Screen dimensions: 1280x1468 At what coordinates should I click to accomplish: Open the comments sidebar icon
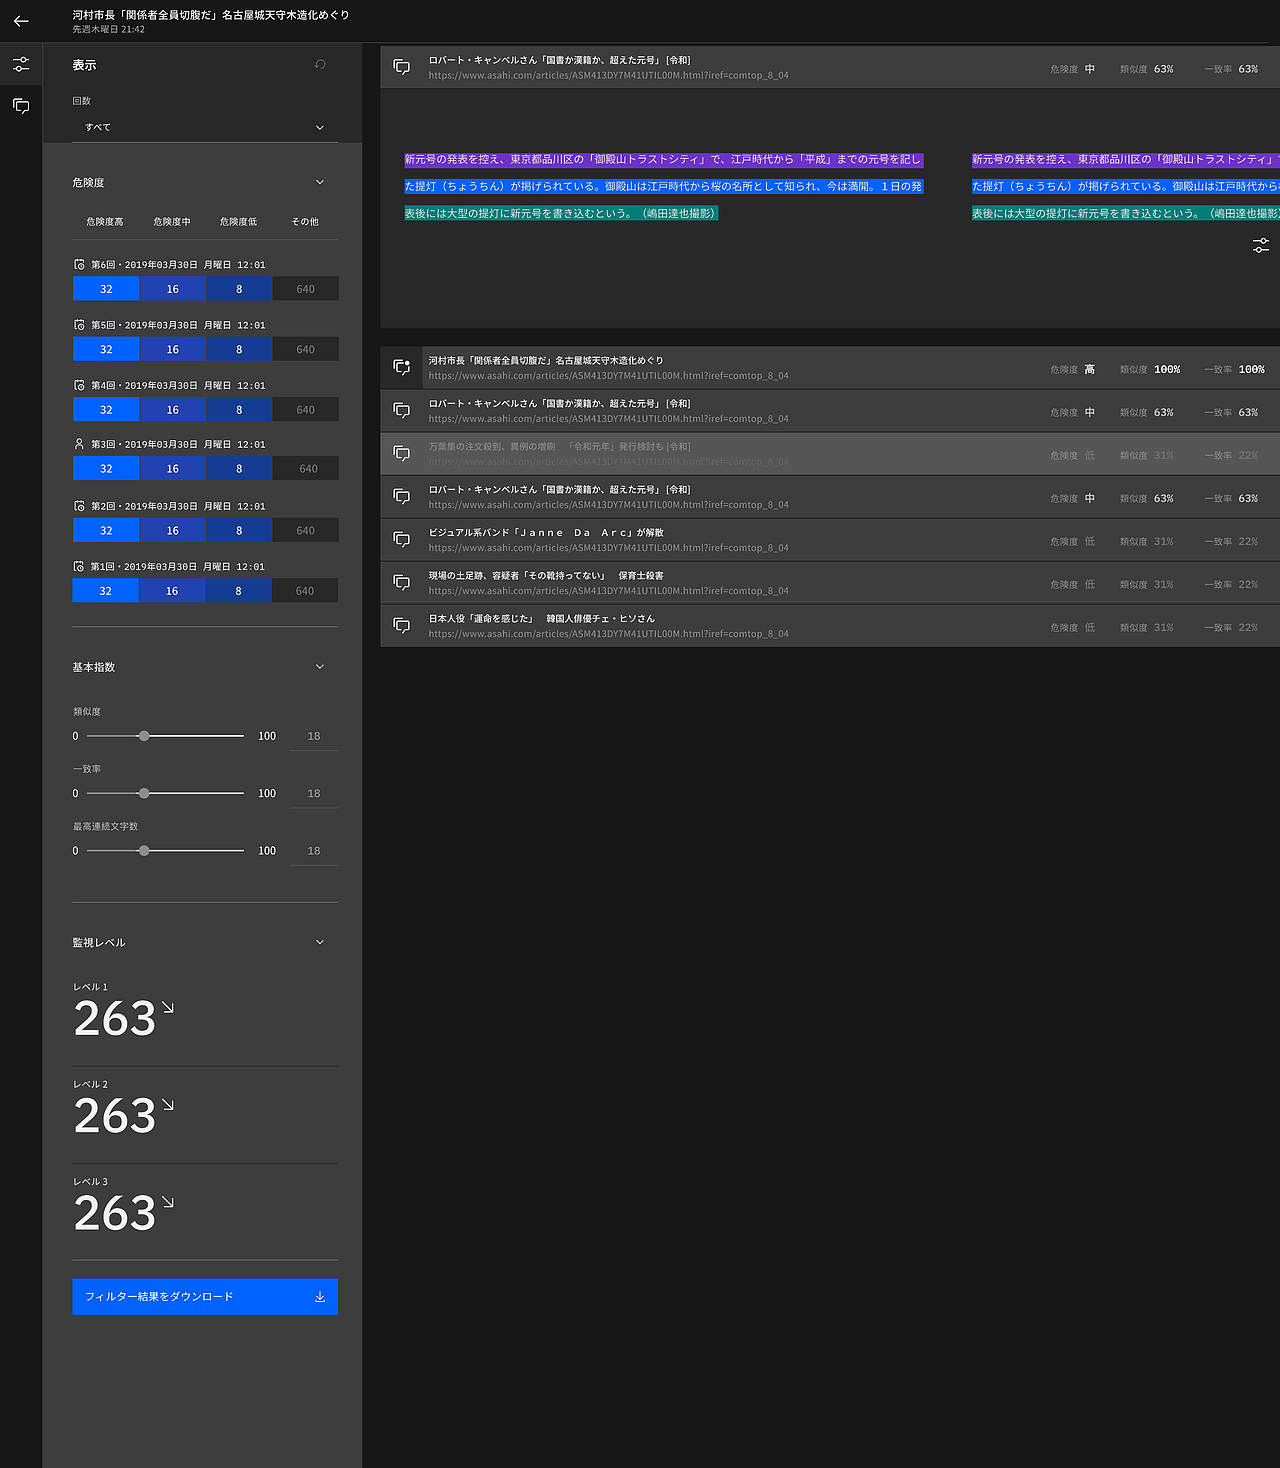tap(21, 106)
